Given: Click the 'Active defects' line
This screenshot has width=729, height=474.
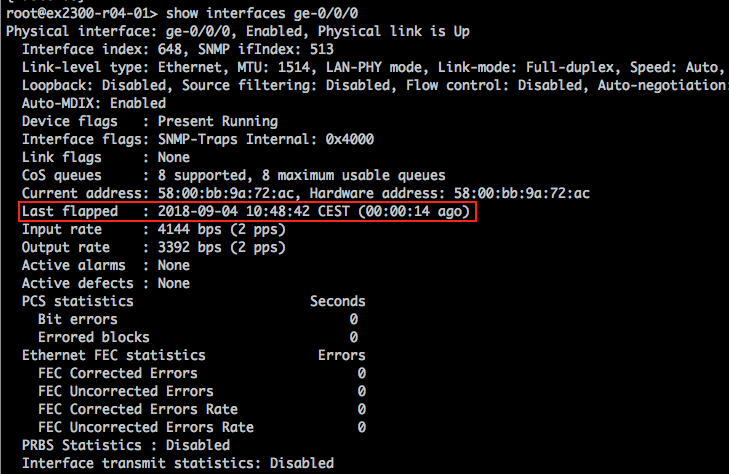Looking at the screenshot, I should coord(105,283).
